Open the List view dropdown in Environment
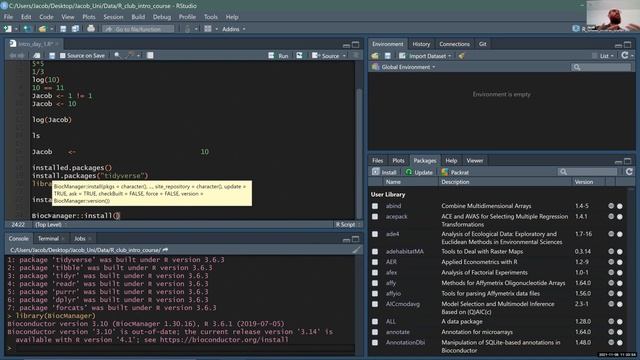This screenshot has width=640, height=360. tap(603, 56)
